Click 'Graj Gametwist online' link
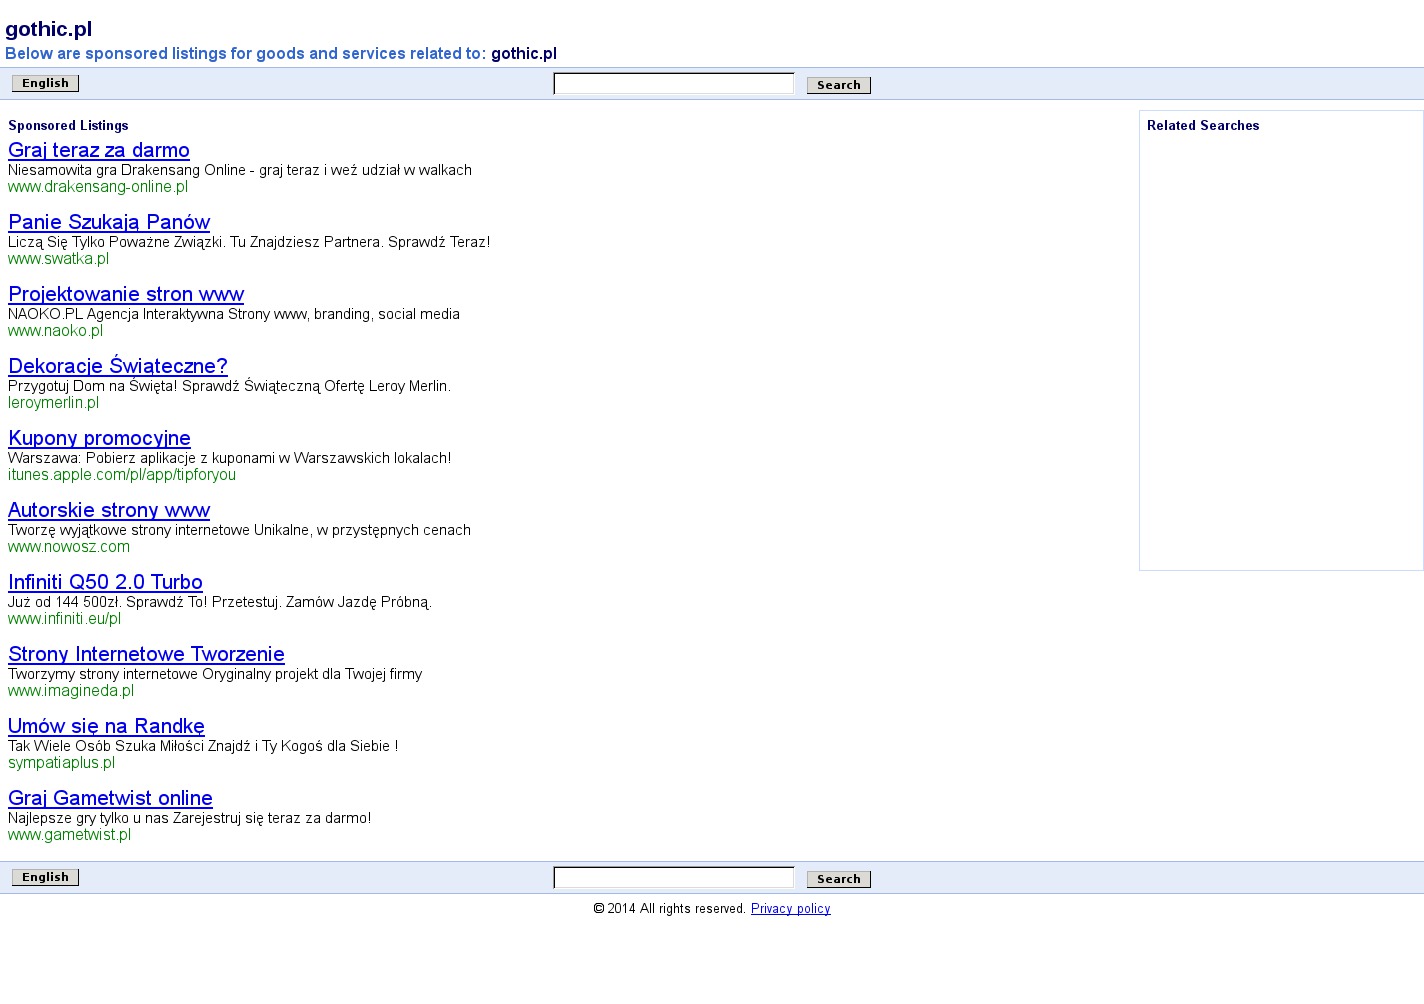The image size is (1424, 1004). (x=110, y=799)
